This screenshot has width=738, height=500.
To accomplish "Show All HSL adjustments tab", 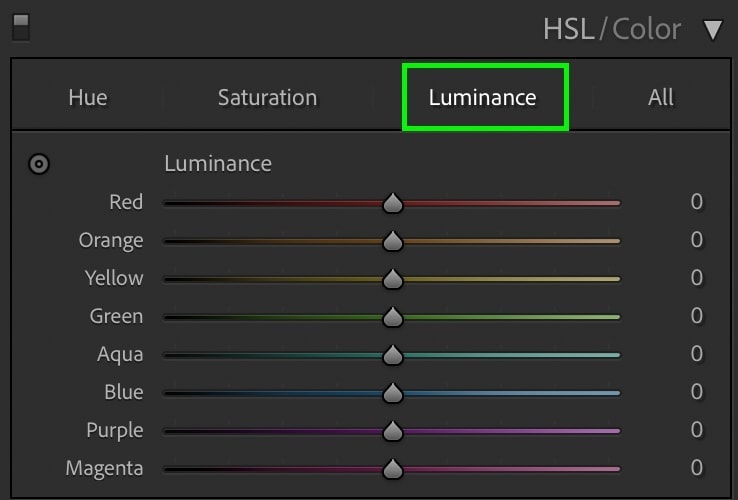I will coord(660,97).
